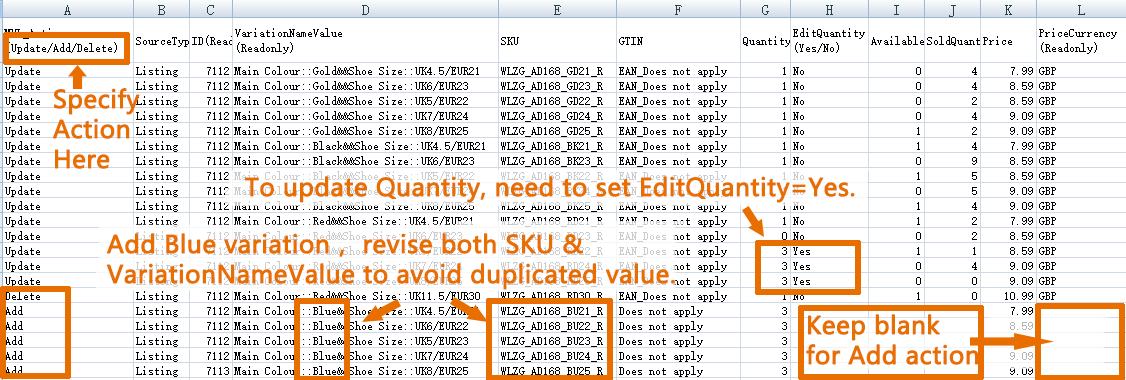The height and width of the screenshot is (380, 1126).
Task: Click SKU cell WLZG_AD168_GD21_R
Action: coord(556,71)
